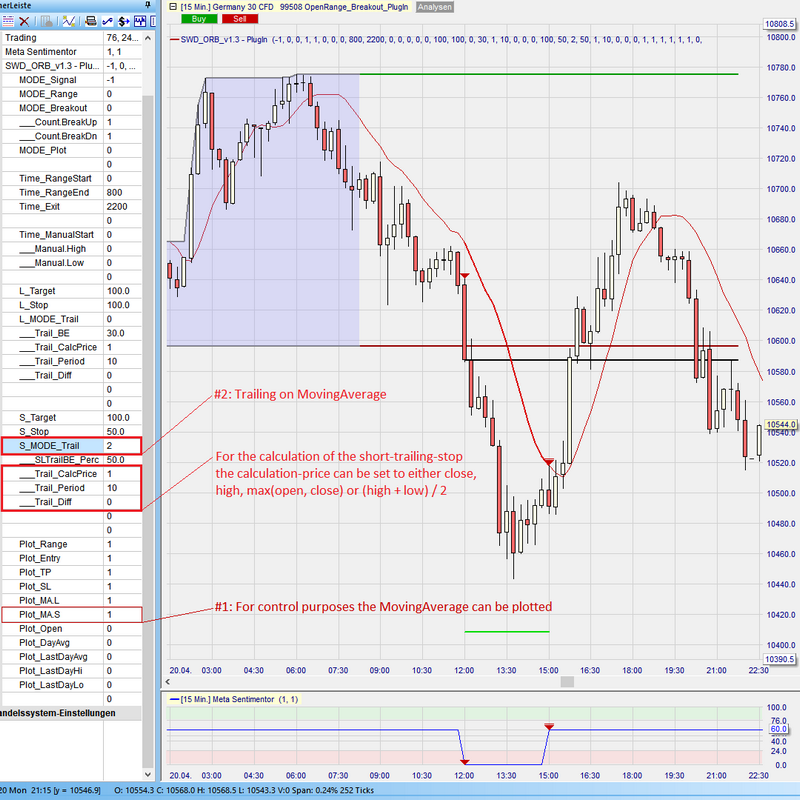Select the Meta Sentimentor row
This screenshot has width=800, height=800.
tap(71, 52)
